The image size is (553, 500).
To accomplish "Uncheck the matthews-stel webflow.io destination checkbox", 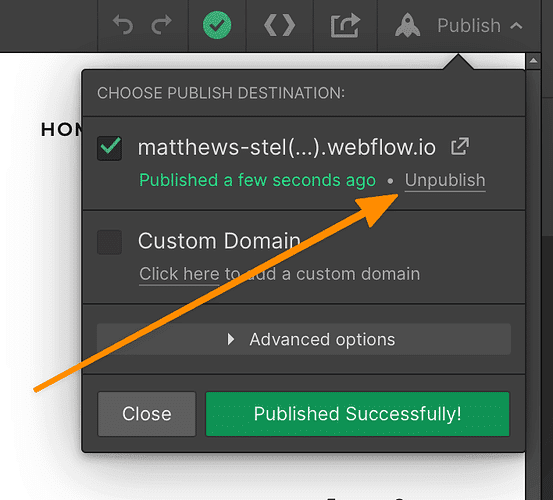I will [x=109, y=148].
